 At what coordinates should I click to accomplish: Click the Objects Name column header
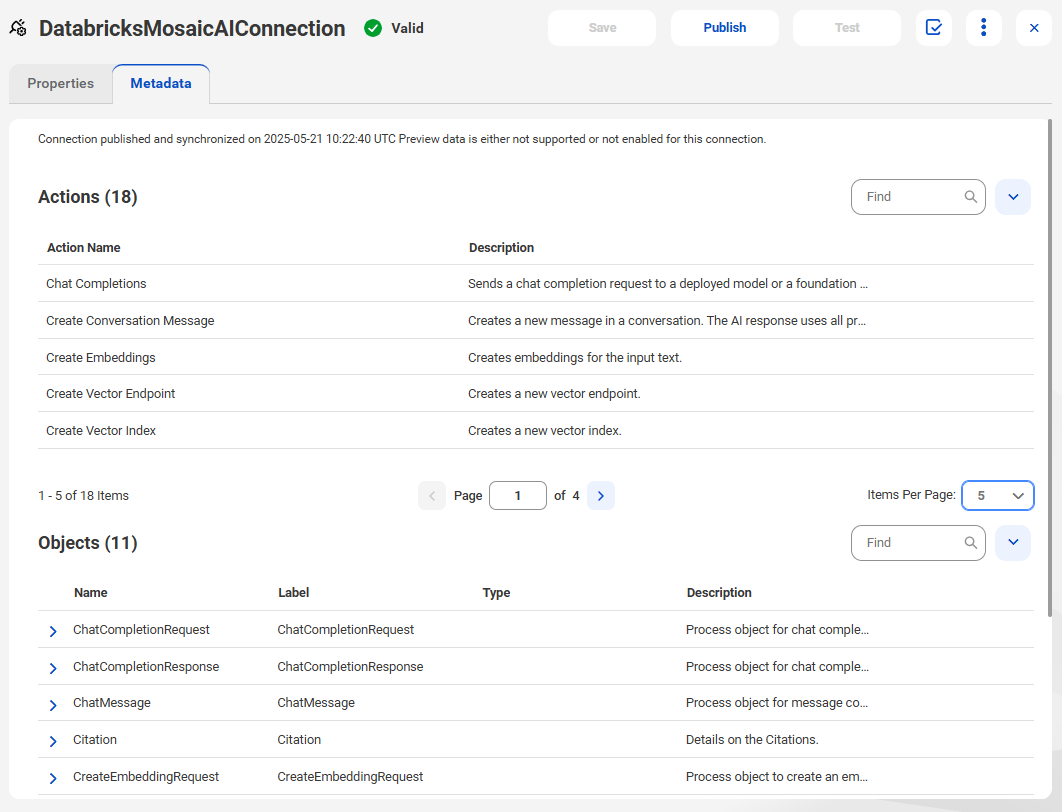(x=91, y=593)
